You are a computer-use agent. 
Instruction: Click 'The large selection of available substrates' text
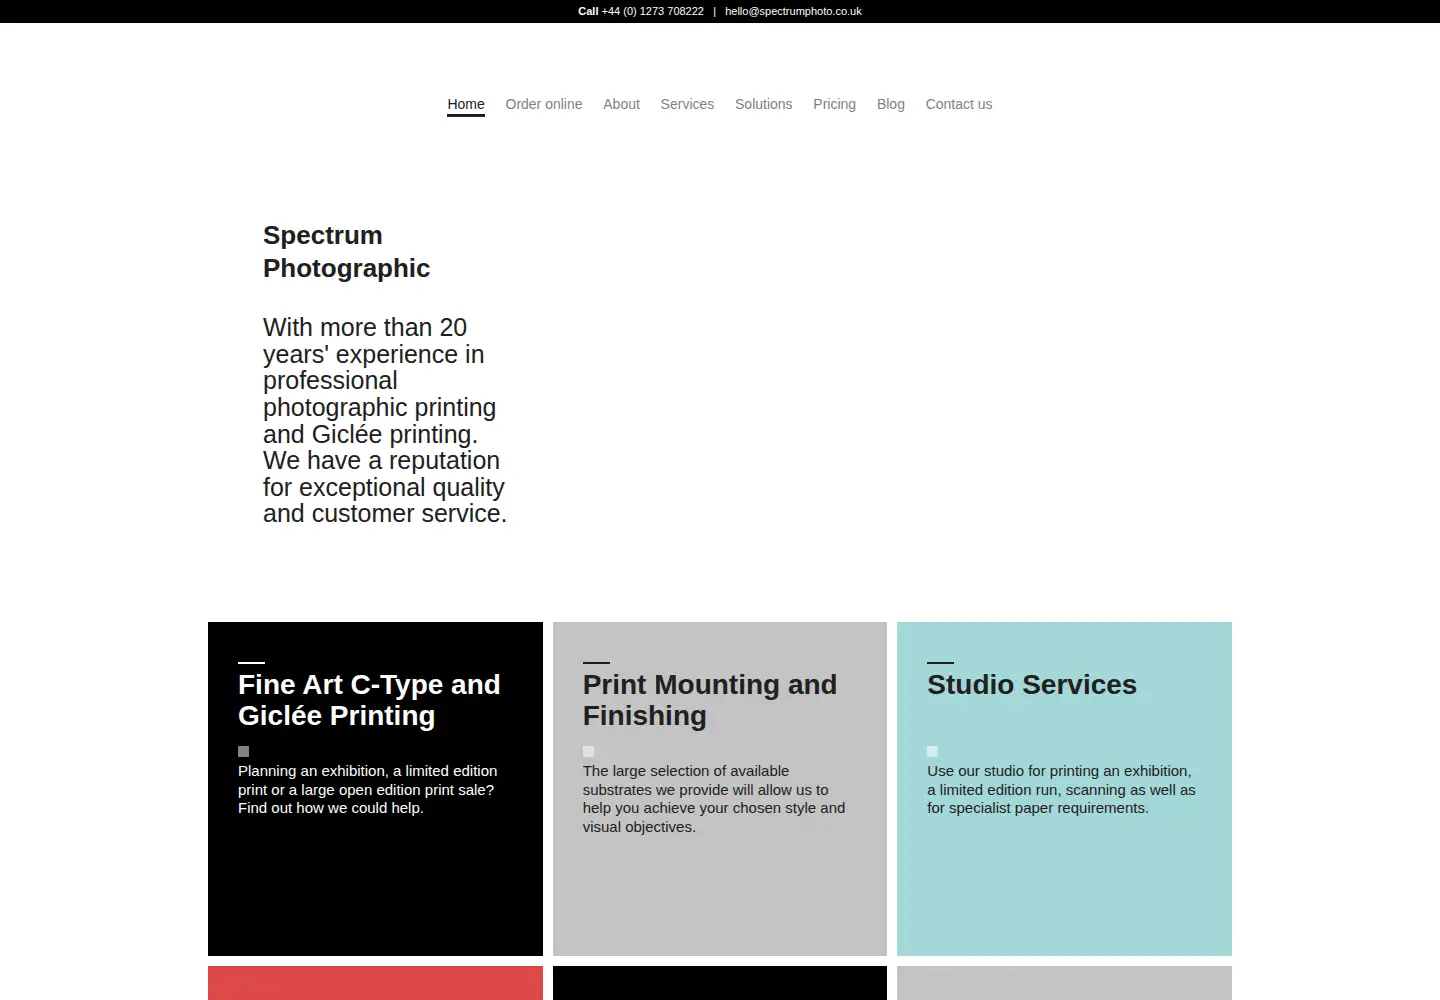714,799
